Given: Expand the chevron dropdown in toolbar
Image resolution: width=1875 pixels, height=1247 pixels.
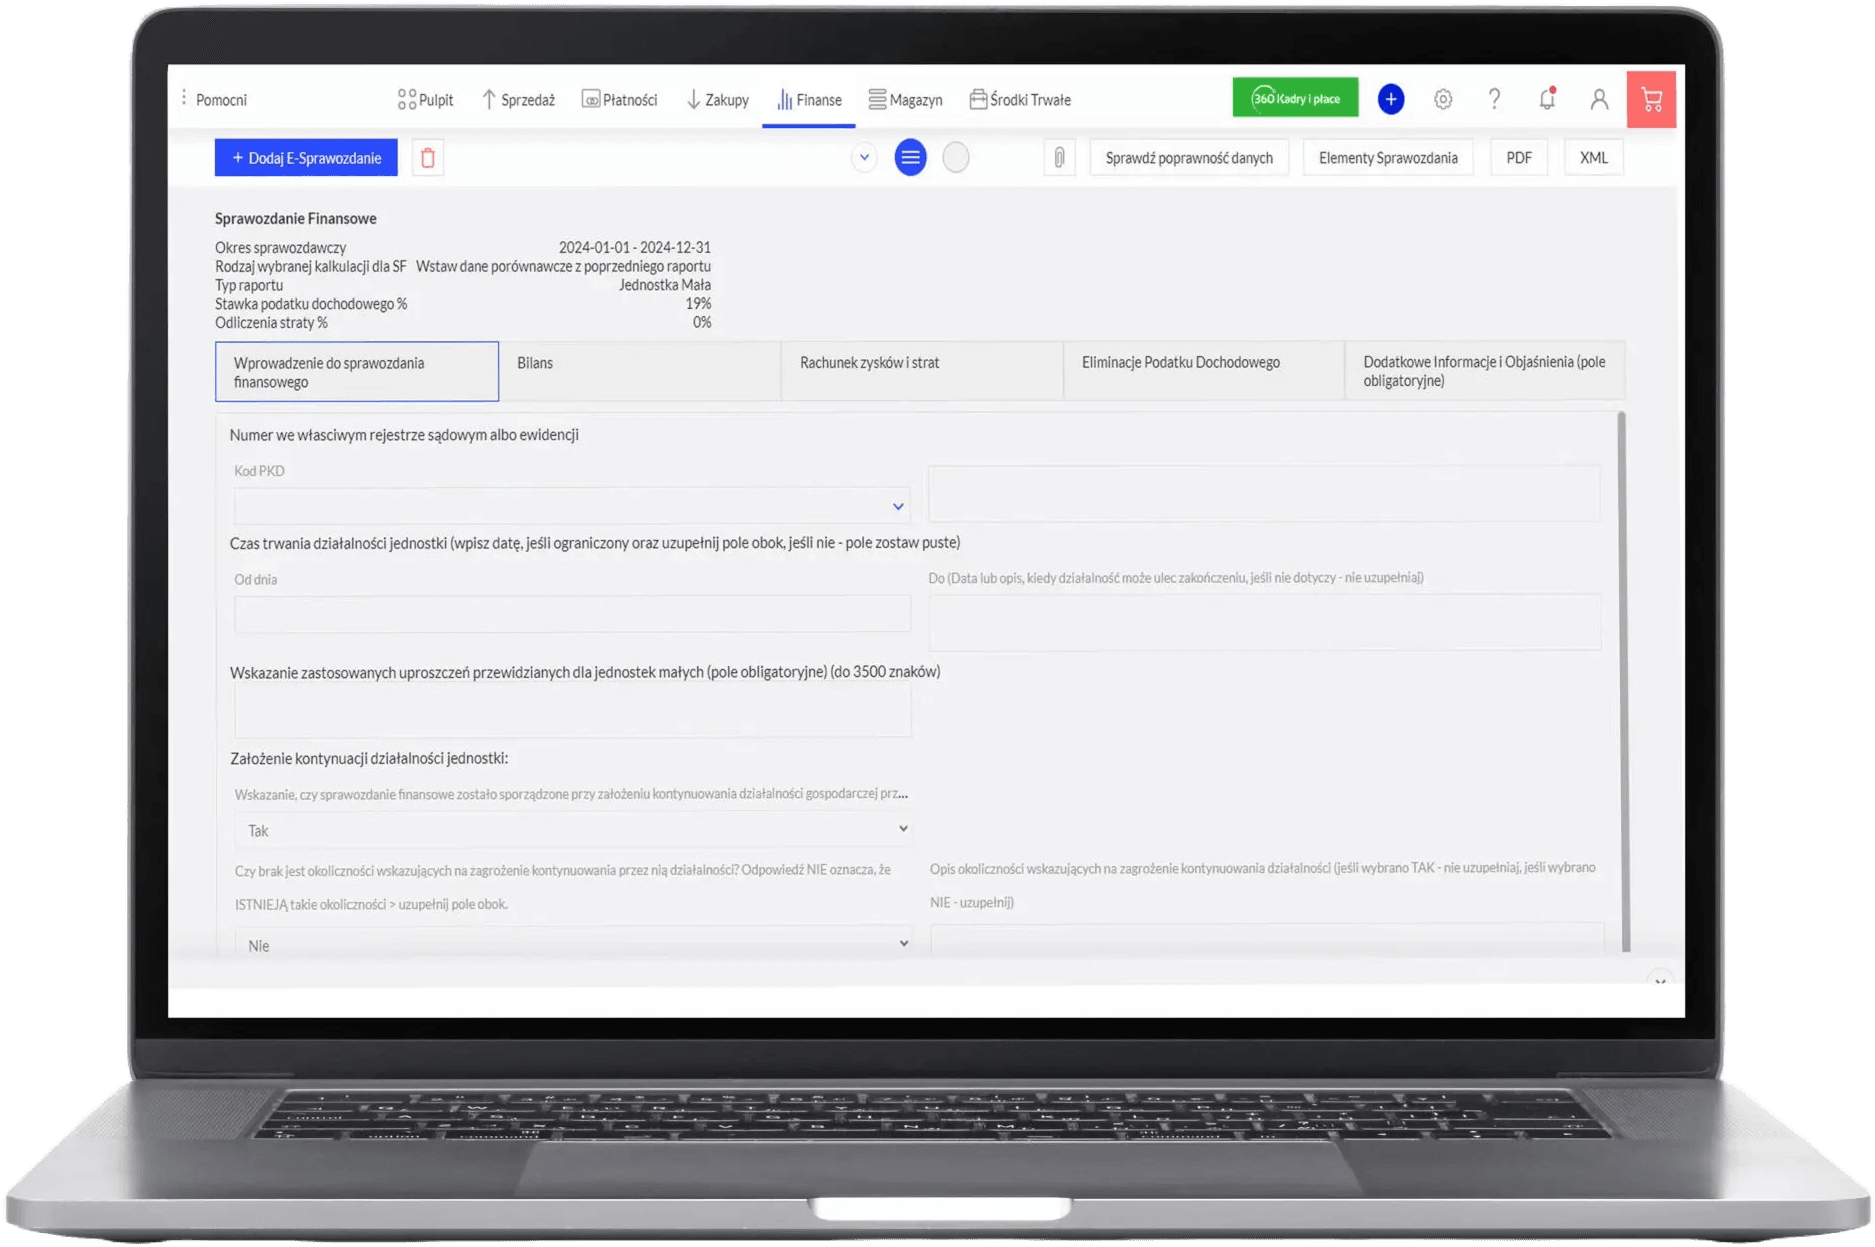Looking at the screenshot, I should 864,158.
